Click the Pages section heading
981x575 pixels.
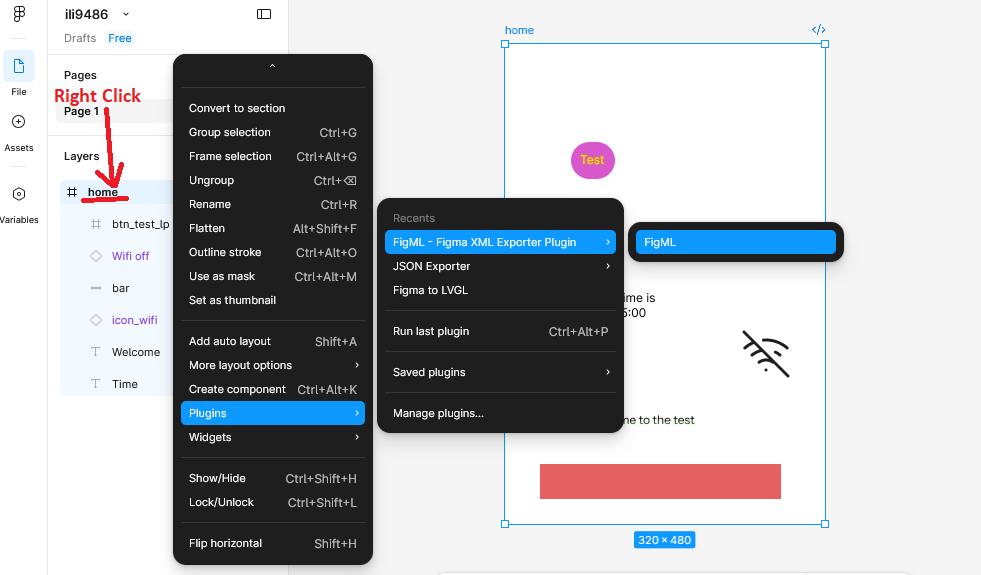80,75
